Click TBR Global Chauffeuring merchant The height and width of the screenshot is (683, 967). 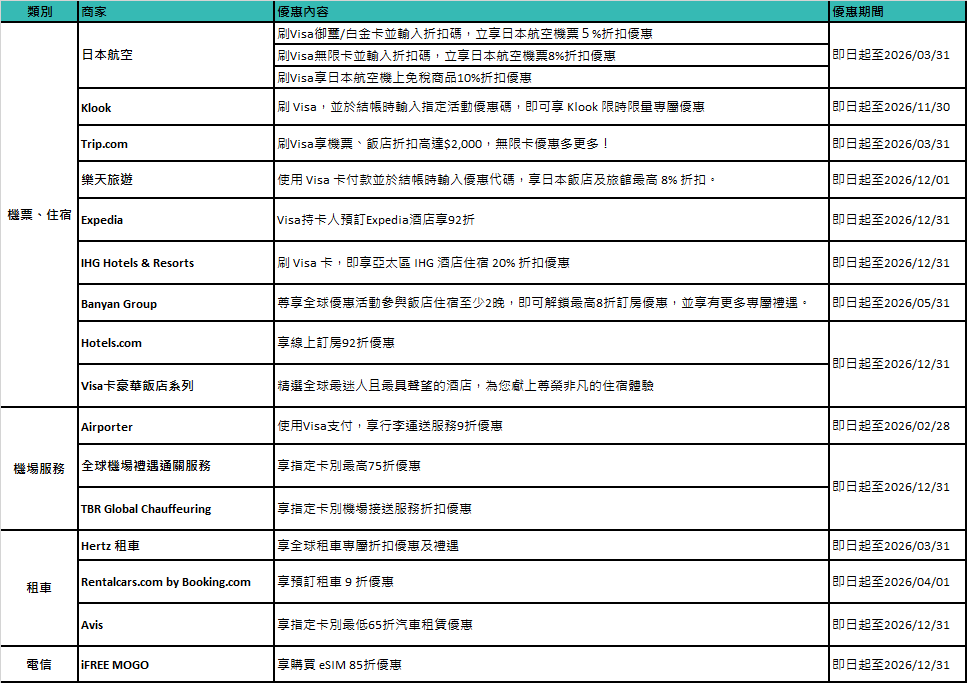146,509
